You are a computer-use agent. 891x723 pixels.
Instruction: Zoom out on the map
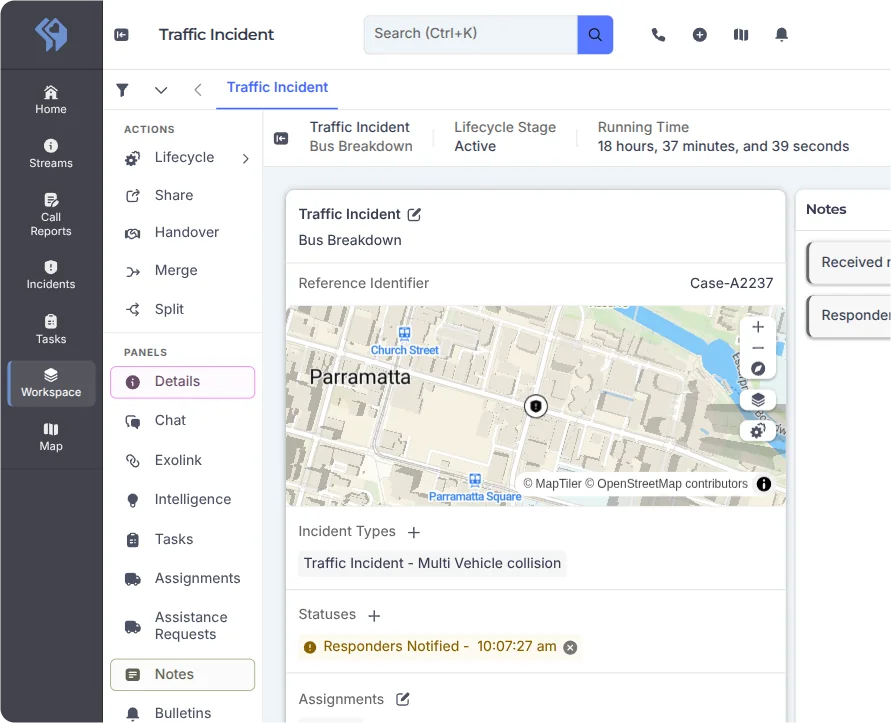(x=757, y=348)
